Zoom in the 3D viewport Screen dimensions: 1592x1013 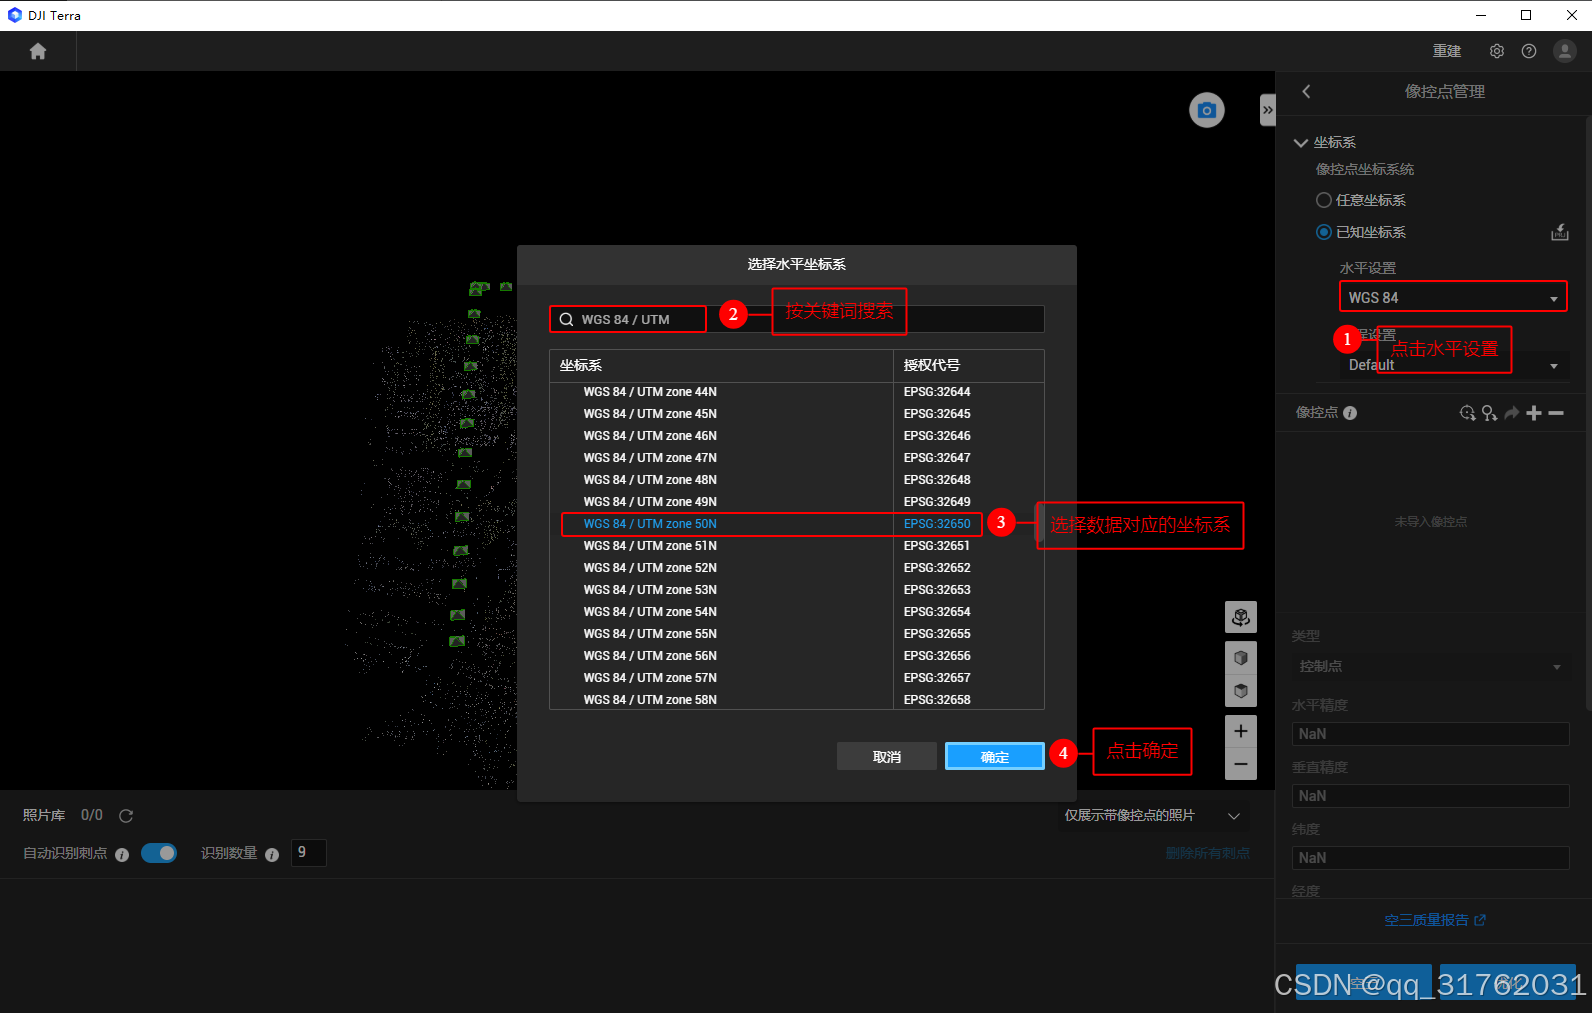point(1241,731)
